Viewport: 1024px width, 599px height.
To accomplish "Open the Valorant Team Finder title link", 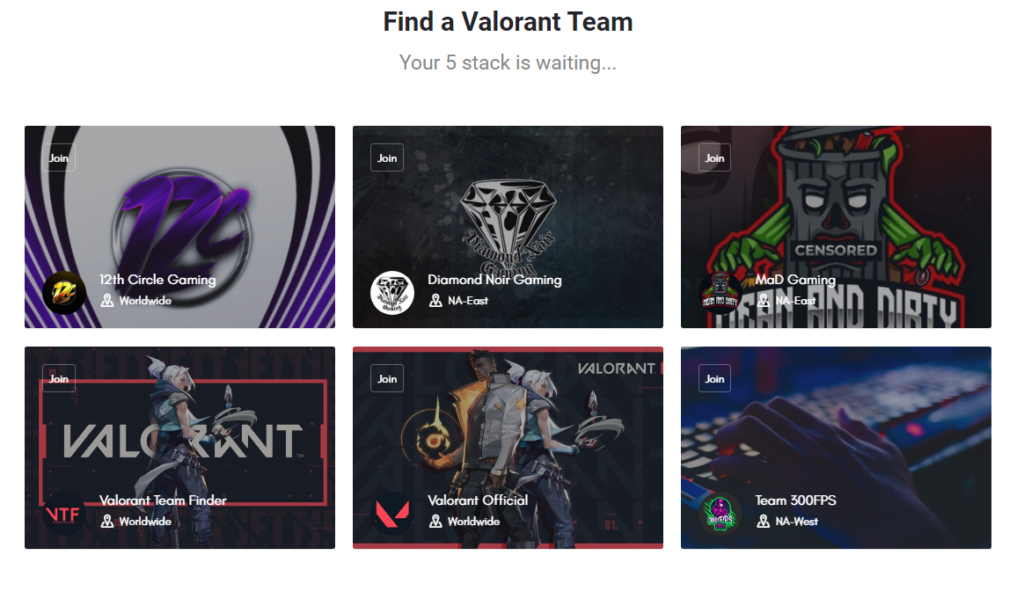I will click(x=163, y=500).
